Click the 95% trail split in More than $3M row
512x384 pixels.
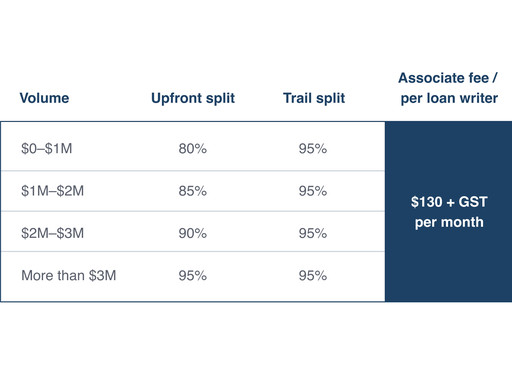pyautogui.click(x=313, y=275)
